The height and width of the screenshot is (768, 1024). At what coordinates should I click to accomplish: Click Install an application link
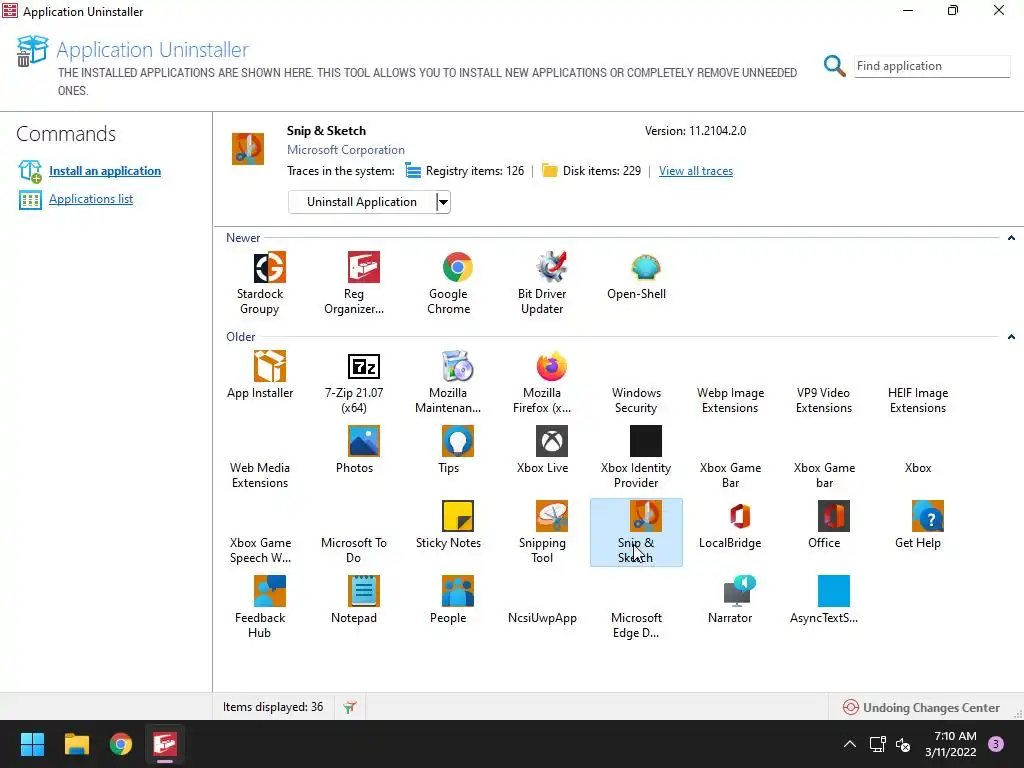104,171
